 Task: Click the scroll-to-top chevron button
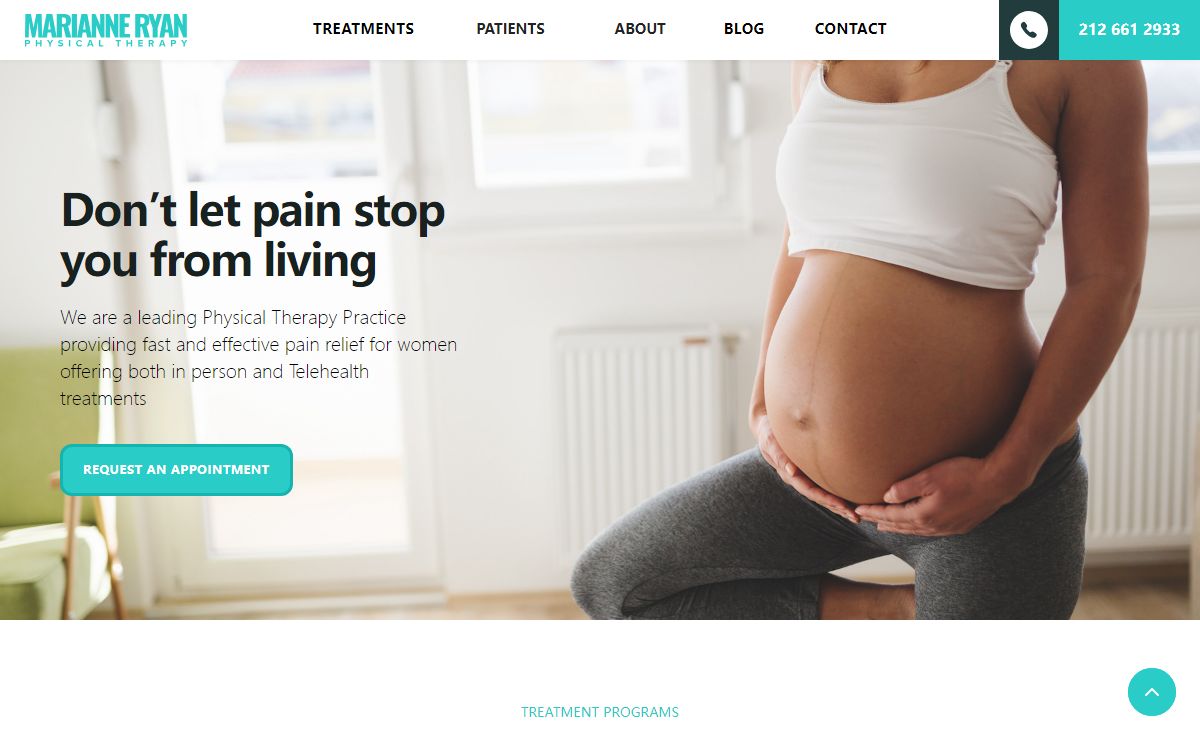click(x=1152, y=692)
